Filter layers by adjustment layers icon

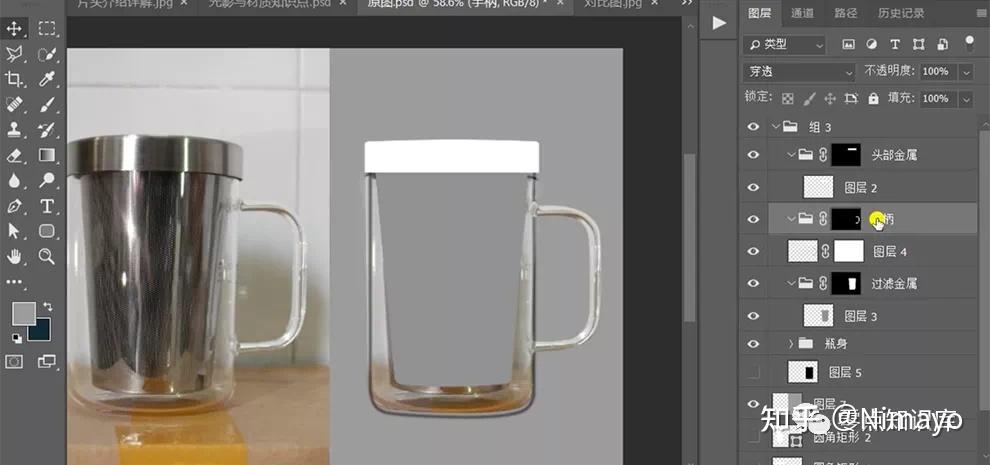pos(871,44)
